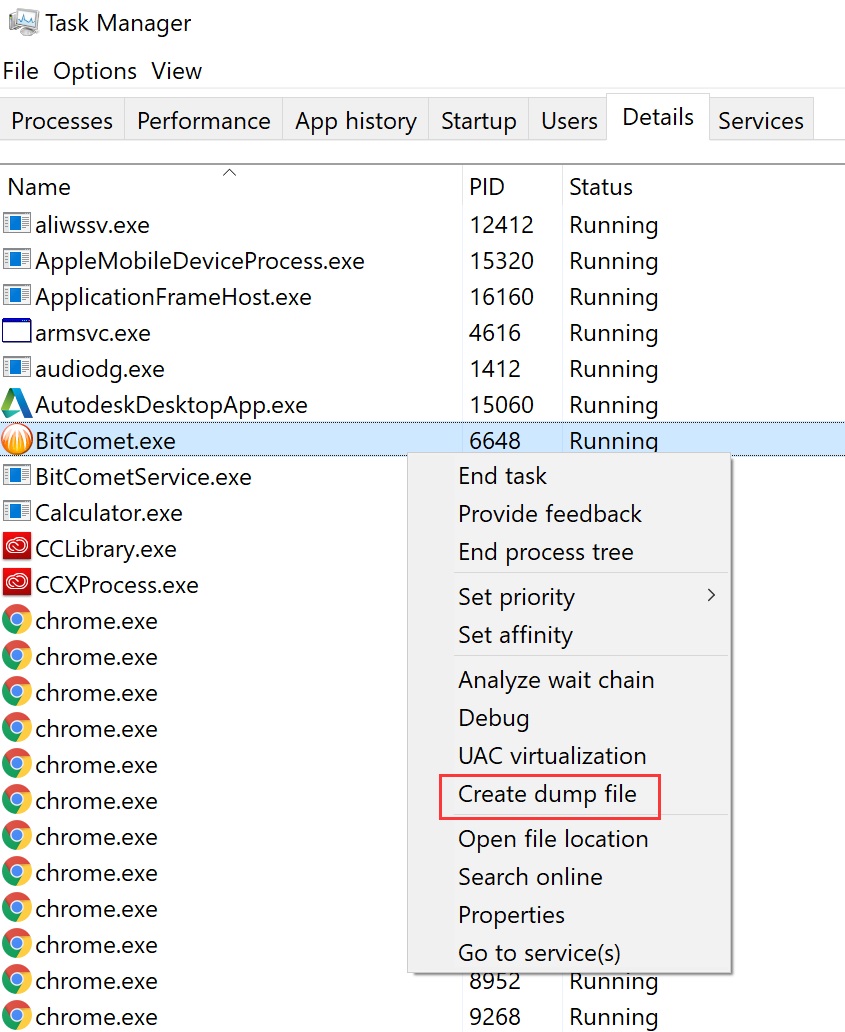Click PID value 15060
This screenshot has width=845, height=1032.
(x=501, y=405)
